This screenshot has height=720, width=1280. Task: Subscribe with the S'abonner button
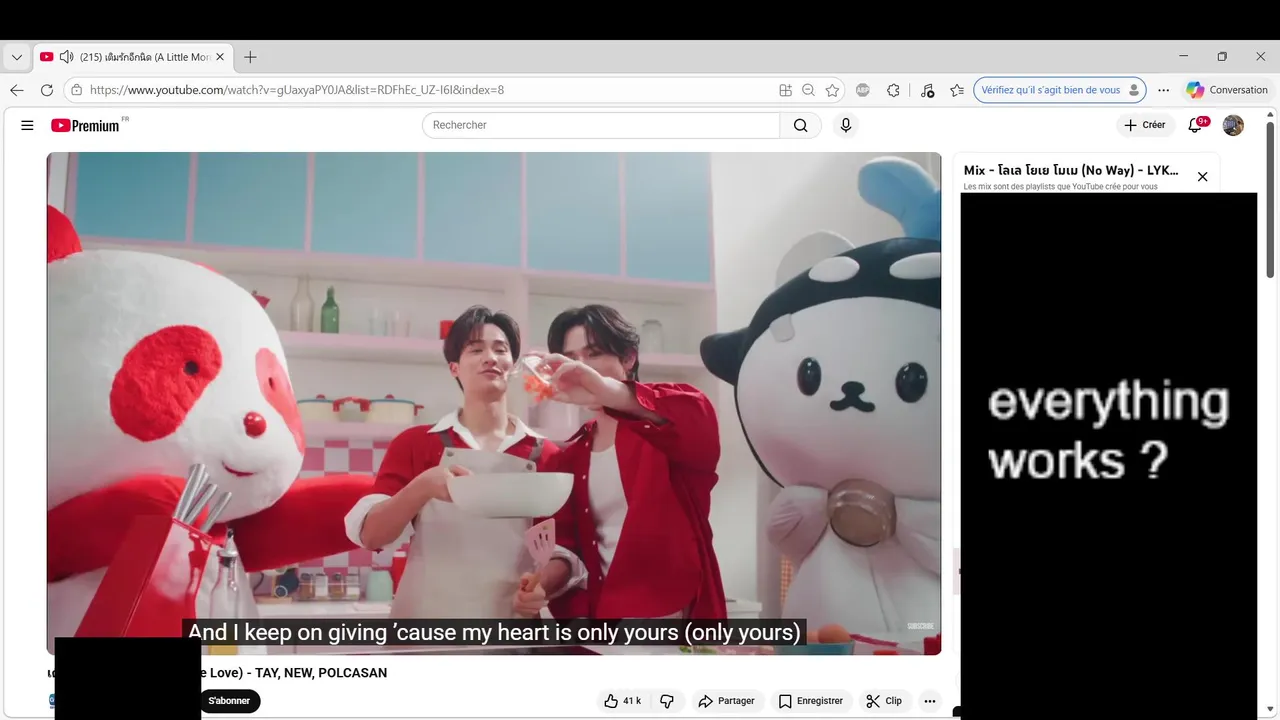tap(229, 701)
